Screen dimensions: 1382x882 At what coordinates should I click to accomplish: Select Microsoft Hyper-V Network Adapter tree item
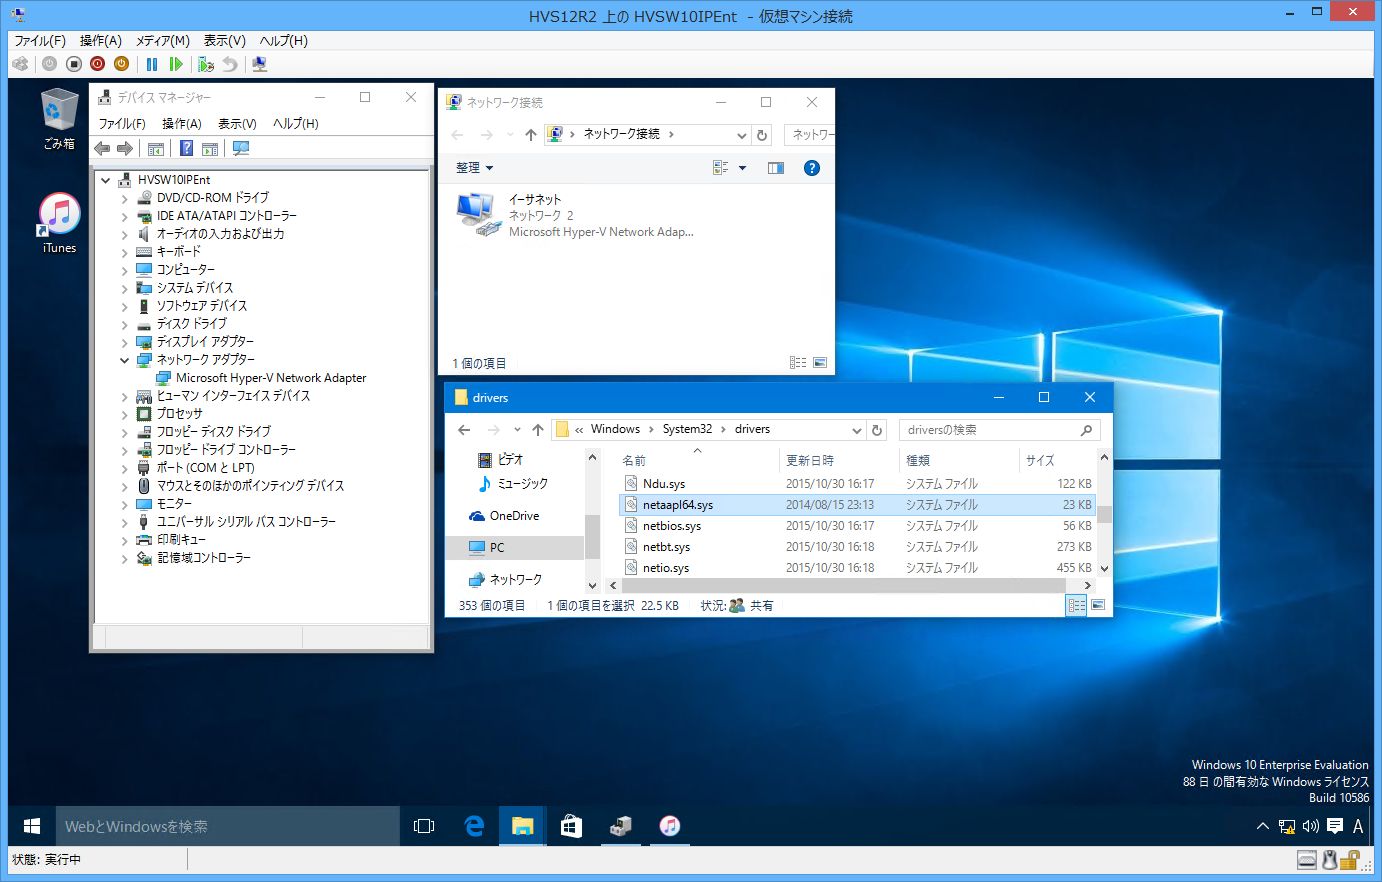261,378
